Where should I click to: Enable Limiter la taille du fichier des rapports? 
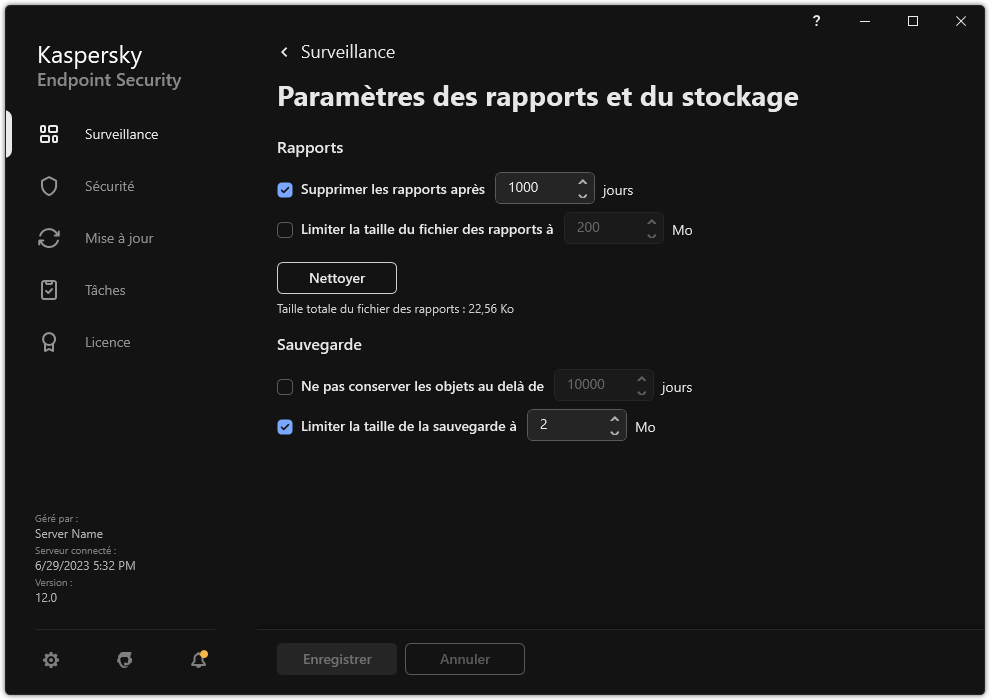point(285,230)
